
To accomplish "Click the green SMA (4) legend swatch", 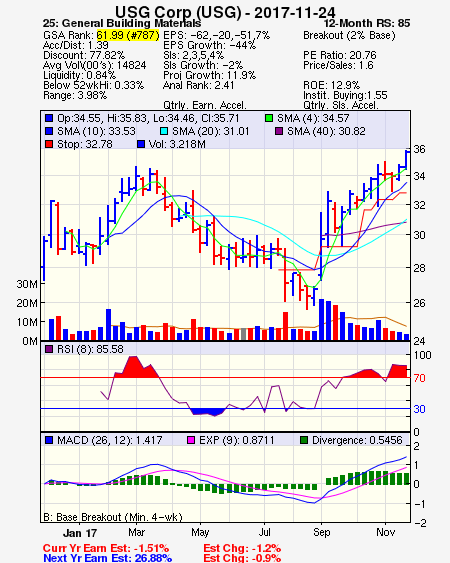I will (269, 118).
